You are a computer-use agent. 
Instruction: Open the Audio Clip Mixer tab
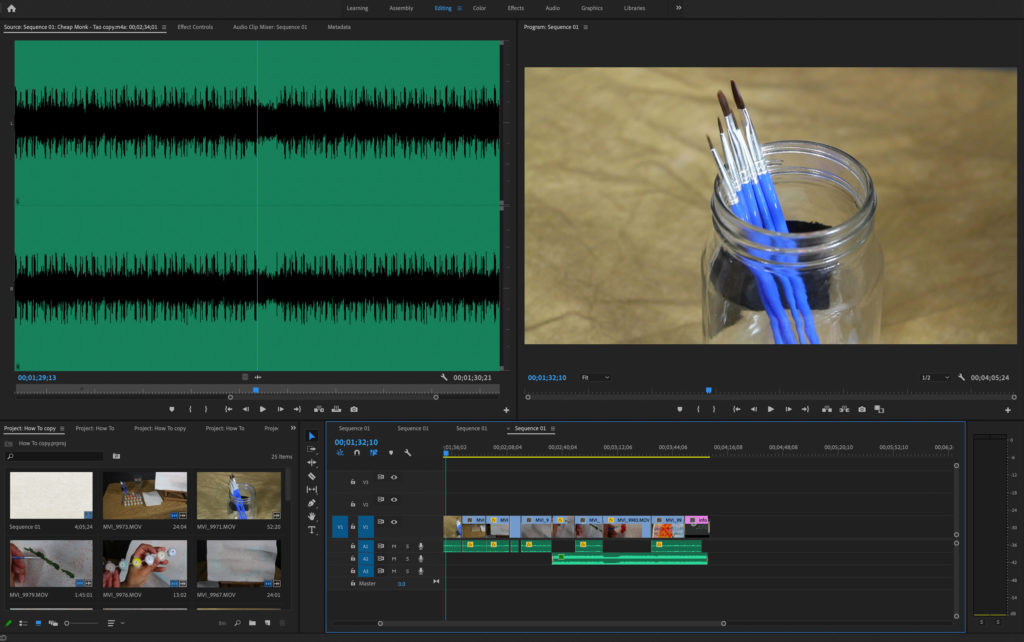(x=270, y=27)
